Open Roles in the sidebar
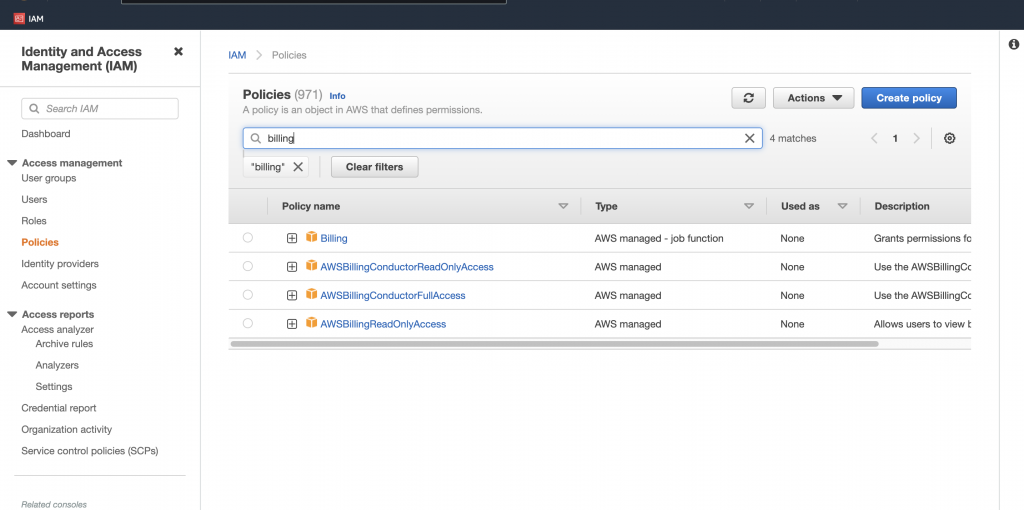The height and width of the screenshot is (510, 1024). point(34,221)
